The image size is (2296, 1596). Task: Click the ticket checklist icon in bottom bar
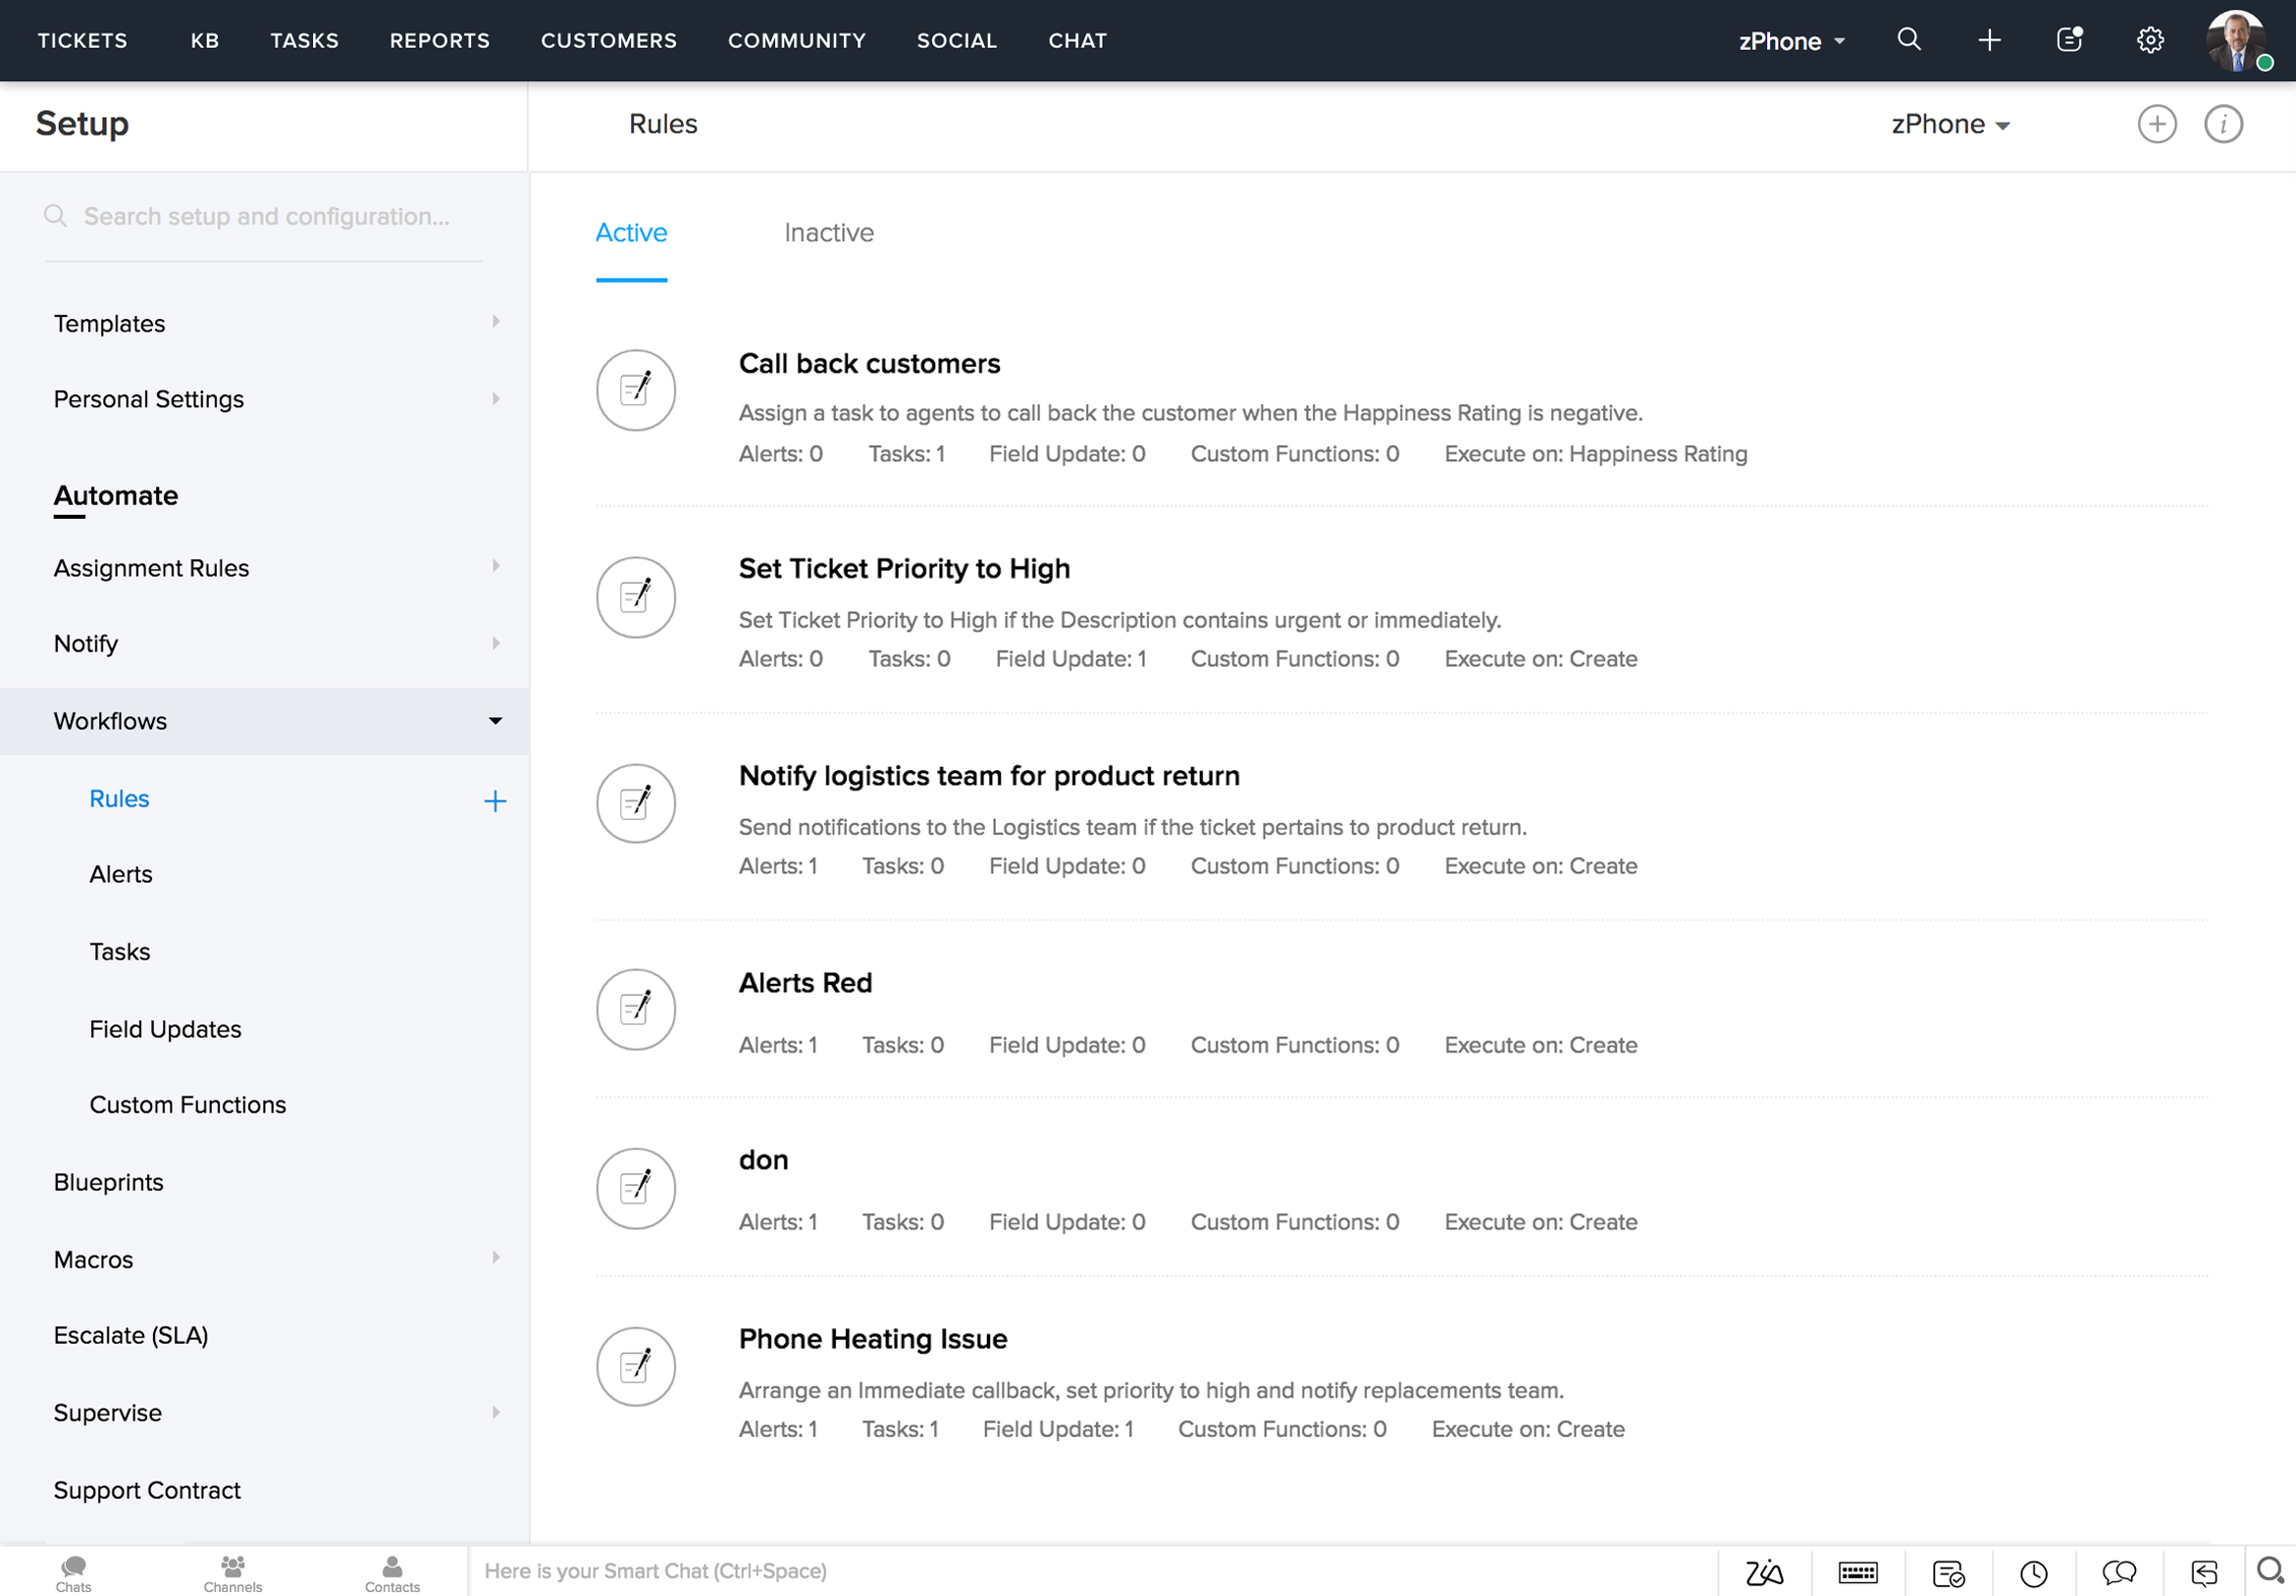1948,1573
